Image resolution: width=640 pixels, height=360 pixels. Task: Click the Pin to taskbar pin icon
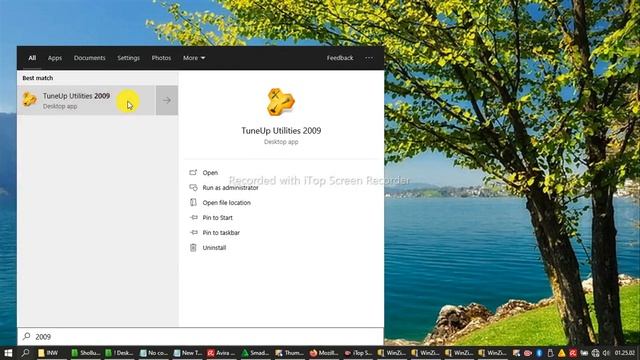coord(193,233)
